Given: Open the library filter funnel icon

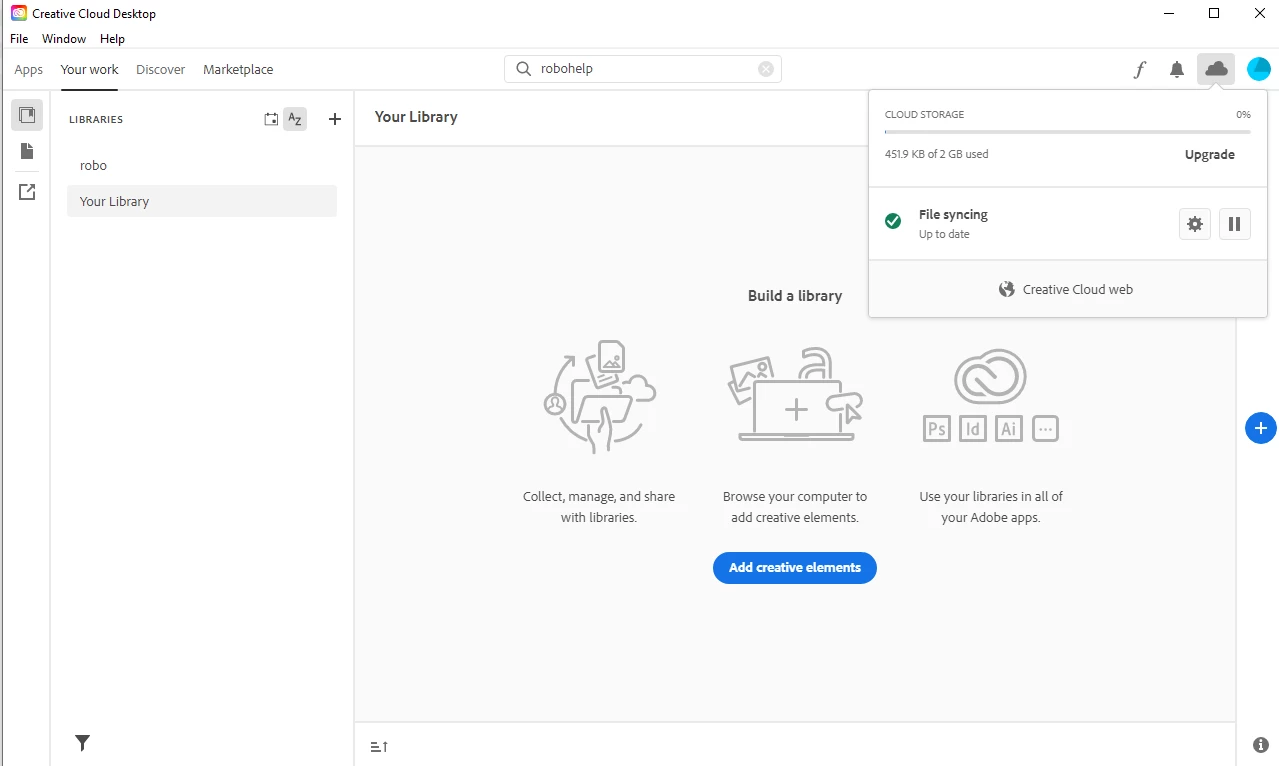Looking at the screenshot, I should (x=83, y=742).
